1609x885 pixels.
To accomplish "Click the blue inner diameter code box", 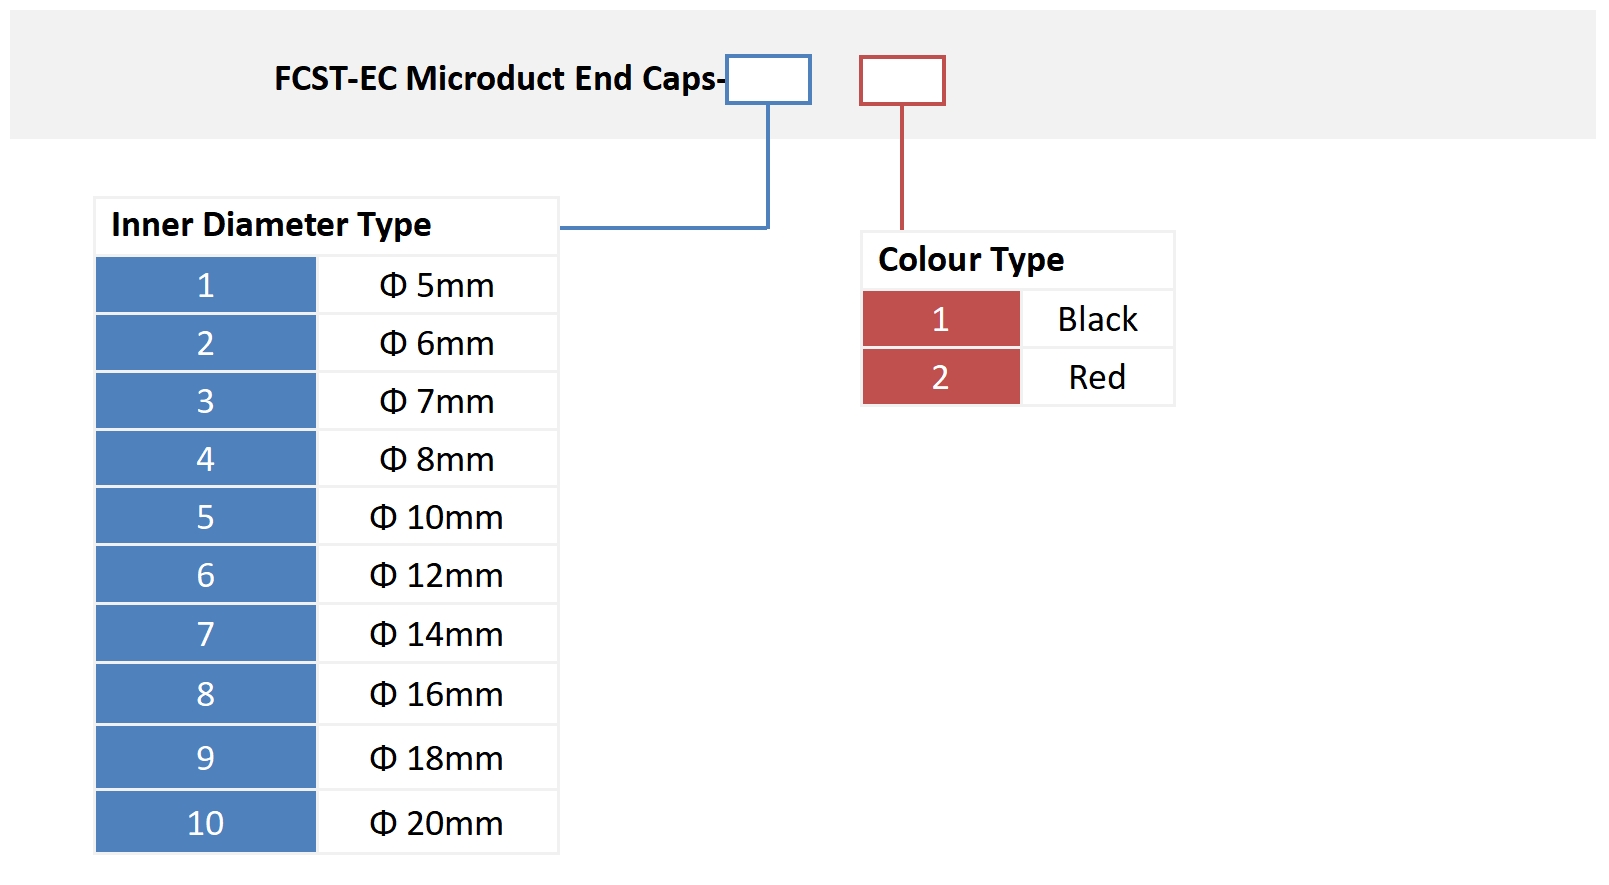I will pos(768,80).
